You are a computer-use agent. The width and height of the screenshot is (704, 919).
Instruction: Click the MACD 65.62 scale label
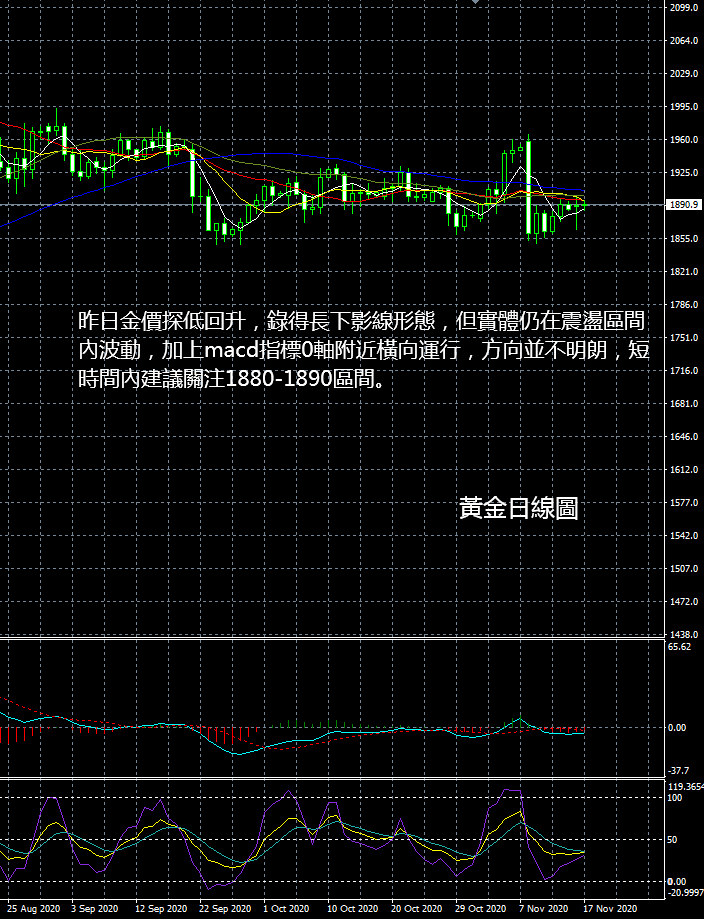tap(679, 646)
